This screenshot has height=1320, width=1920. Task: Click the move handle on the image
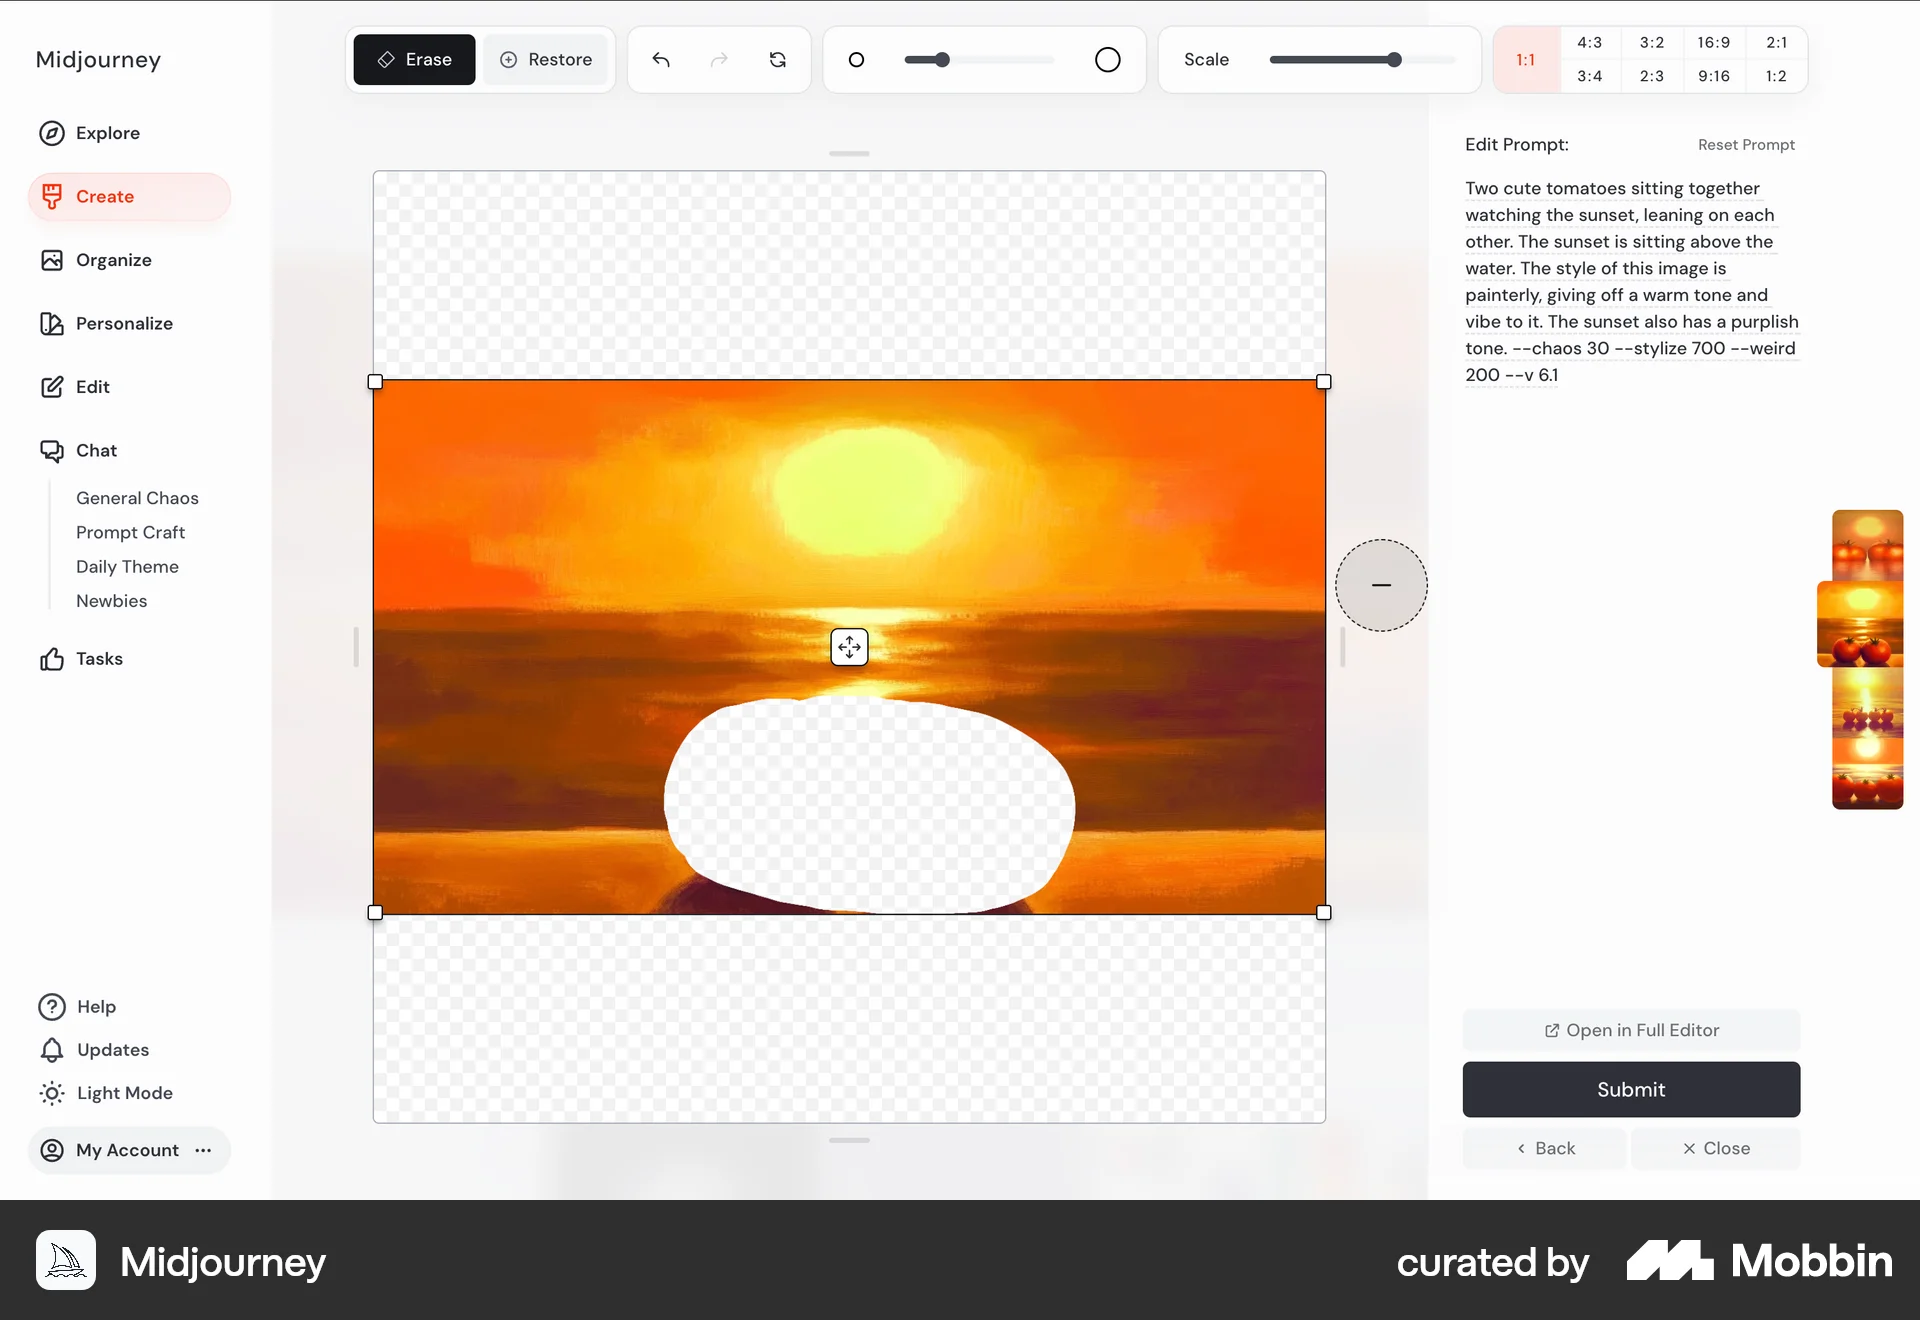point(848,646)
